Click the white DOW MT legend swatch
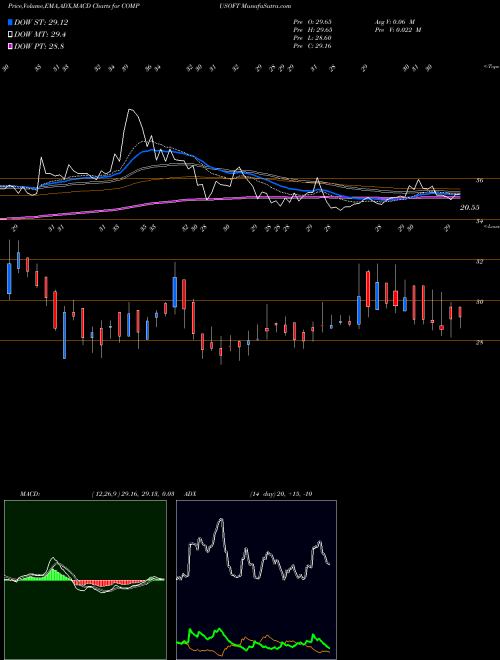The height and width of the screenshot is (660, 500). coord(11,35)
